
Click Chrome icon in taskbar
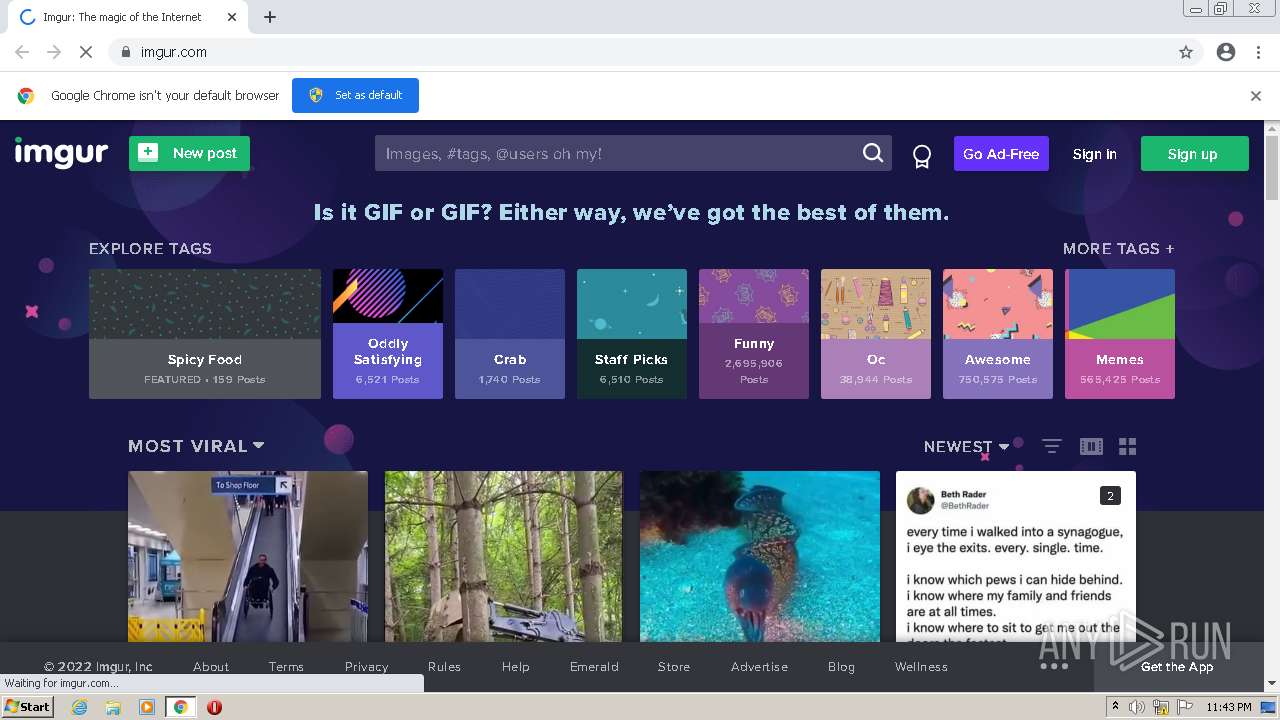click(180, 707)
